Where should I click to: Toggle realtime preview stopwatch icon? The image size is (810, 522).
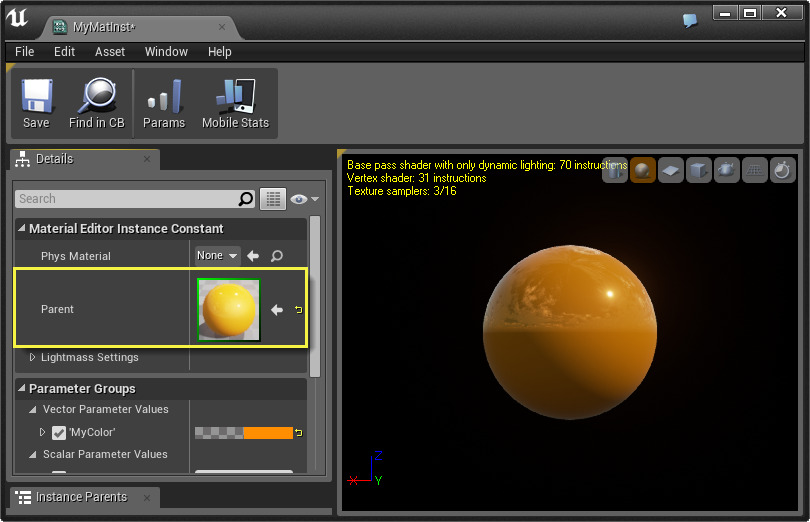point(782,171)
